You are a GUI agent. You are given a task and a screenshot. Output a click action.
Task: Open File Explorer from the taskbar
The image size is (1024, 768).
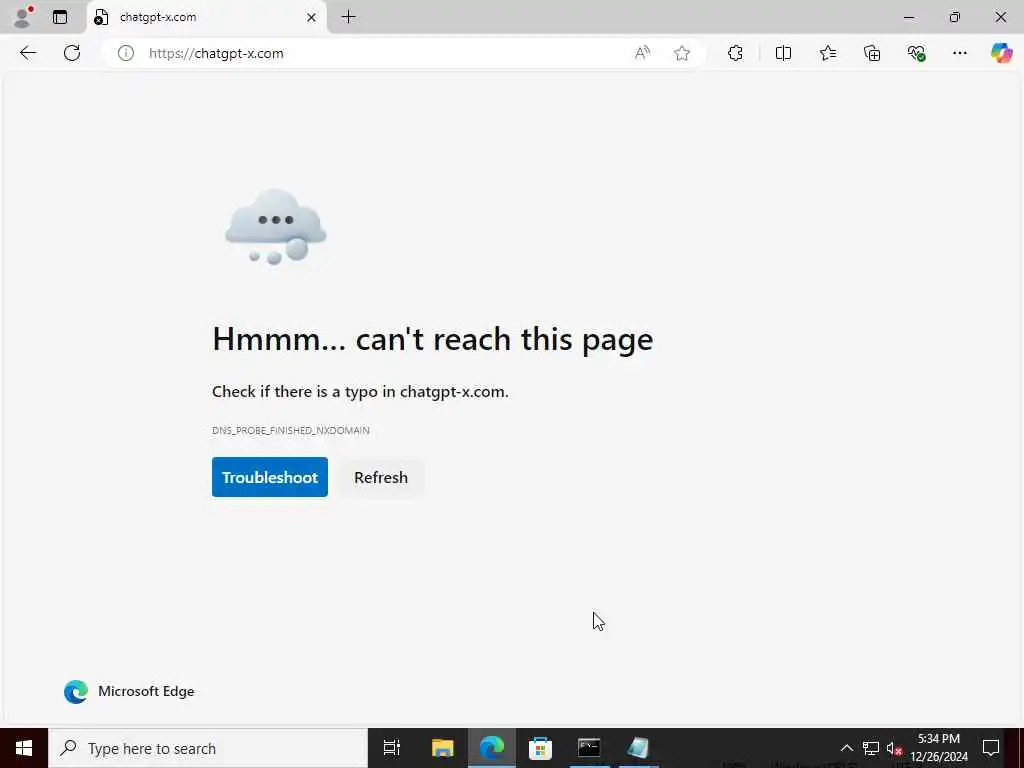click(x=442, y=748)
